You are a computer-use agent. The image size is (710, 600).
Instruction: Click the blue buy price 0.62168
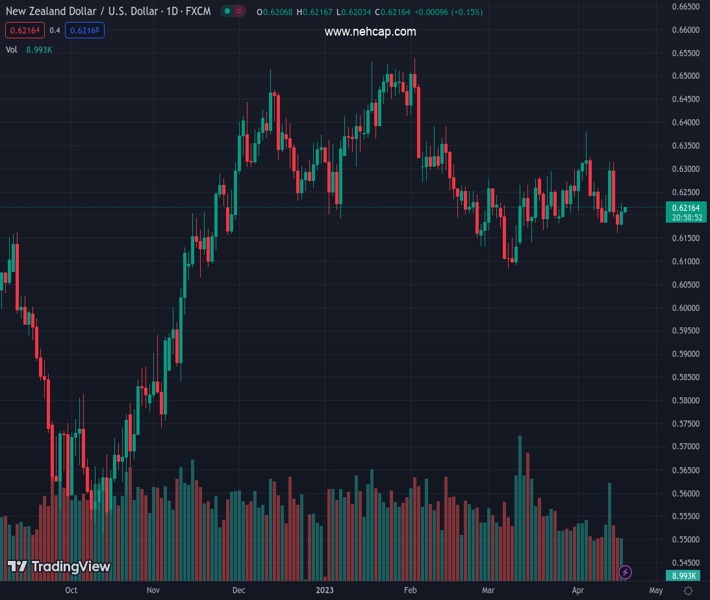(x=87, y=31)
